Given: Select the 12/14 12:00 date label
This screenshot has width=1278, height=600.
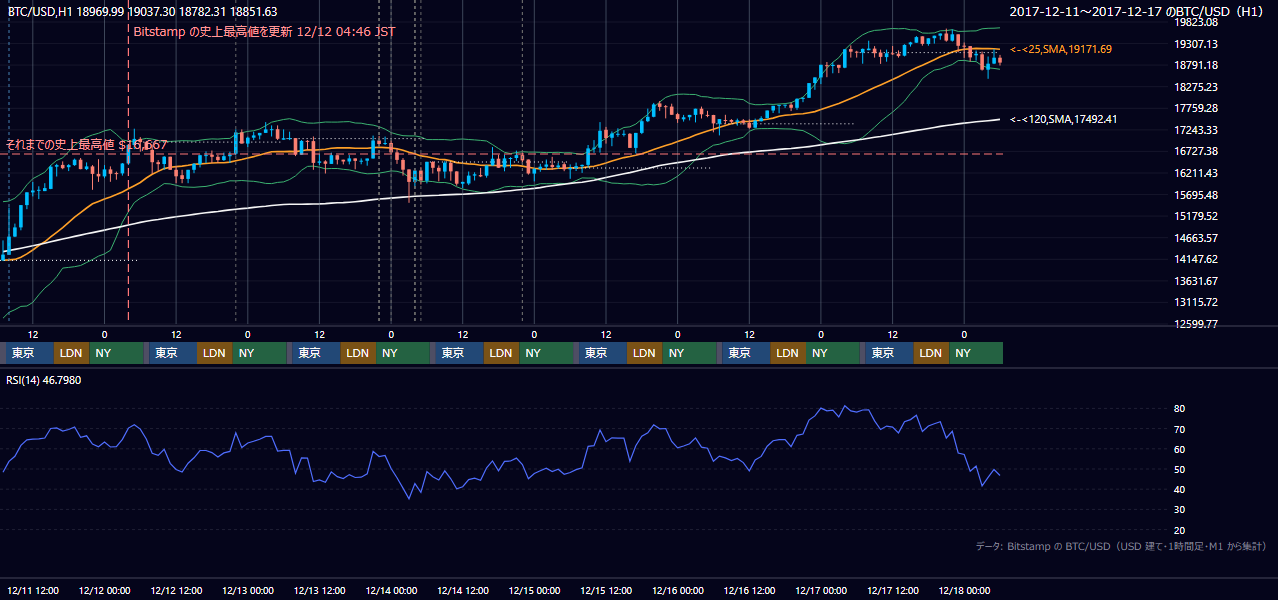Looking at the screenshot, I should click(x=463, y=590).
